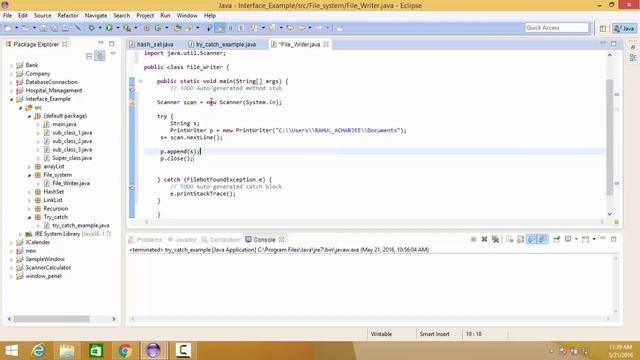Toggle Show Console on standard error change
The width and height of the screenshot is (640, 360).
[542, 239]
